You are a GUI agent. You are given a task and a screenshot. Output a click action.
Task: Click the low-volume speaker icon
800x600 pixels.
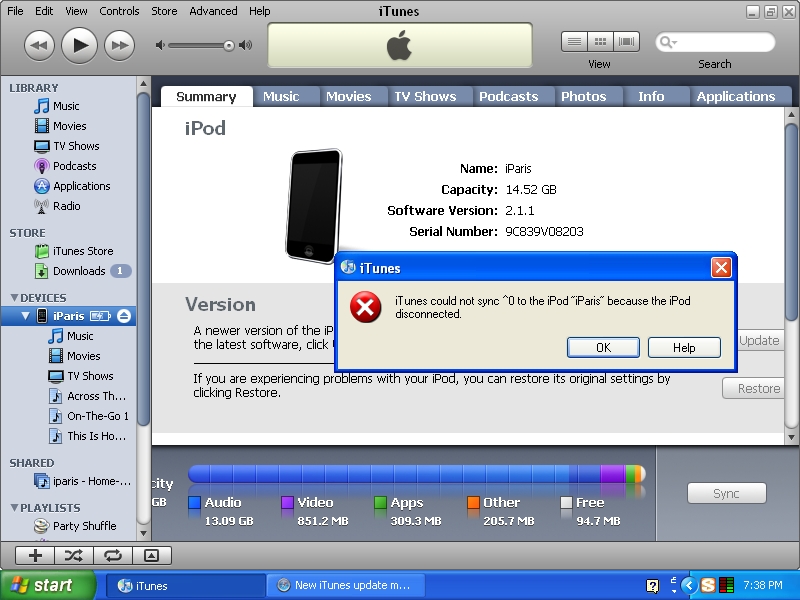tap(160, 45)
